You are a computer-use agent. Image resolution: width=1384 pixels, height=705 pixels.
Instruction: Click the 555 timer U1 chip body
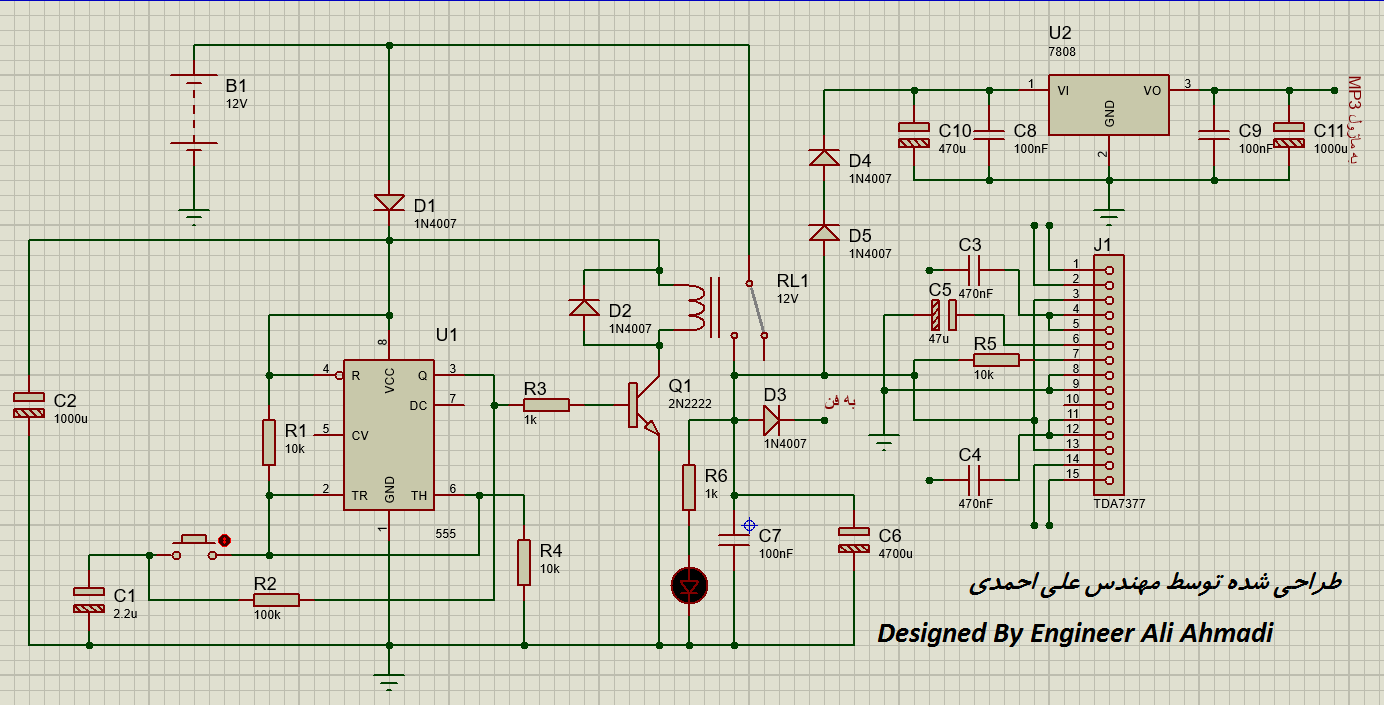pos(389,435)
